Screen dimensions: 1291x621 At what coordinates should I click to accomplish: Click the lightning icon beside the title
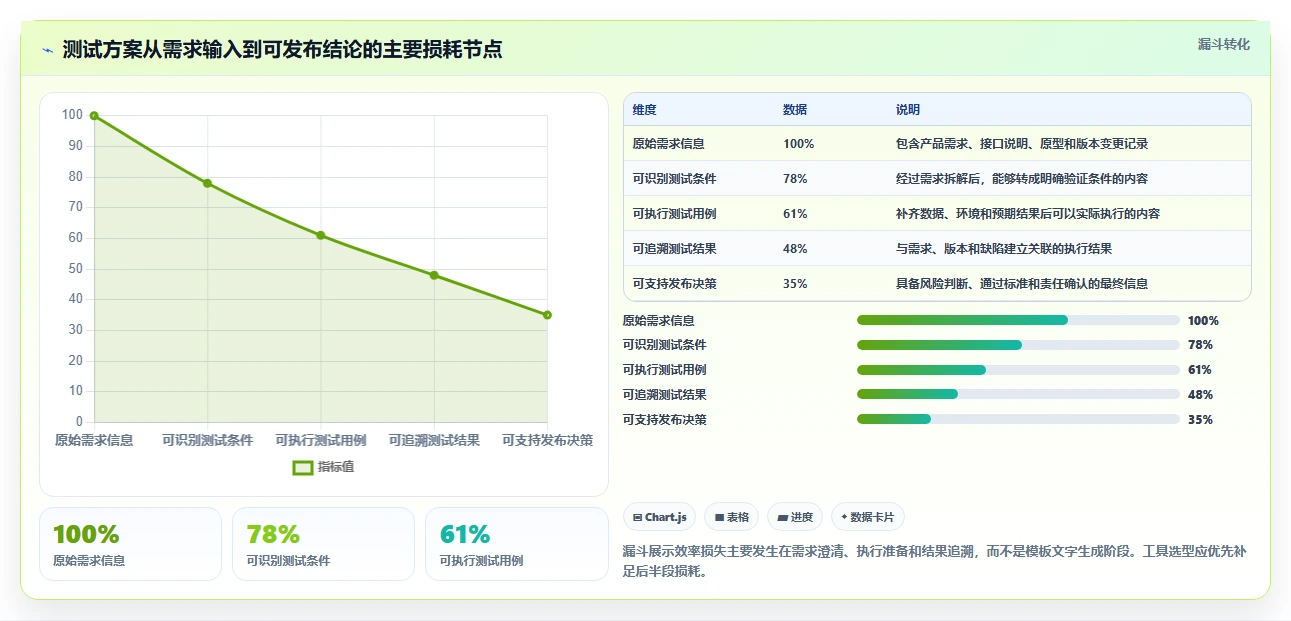[x=47, y=50]
